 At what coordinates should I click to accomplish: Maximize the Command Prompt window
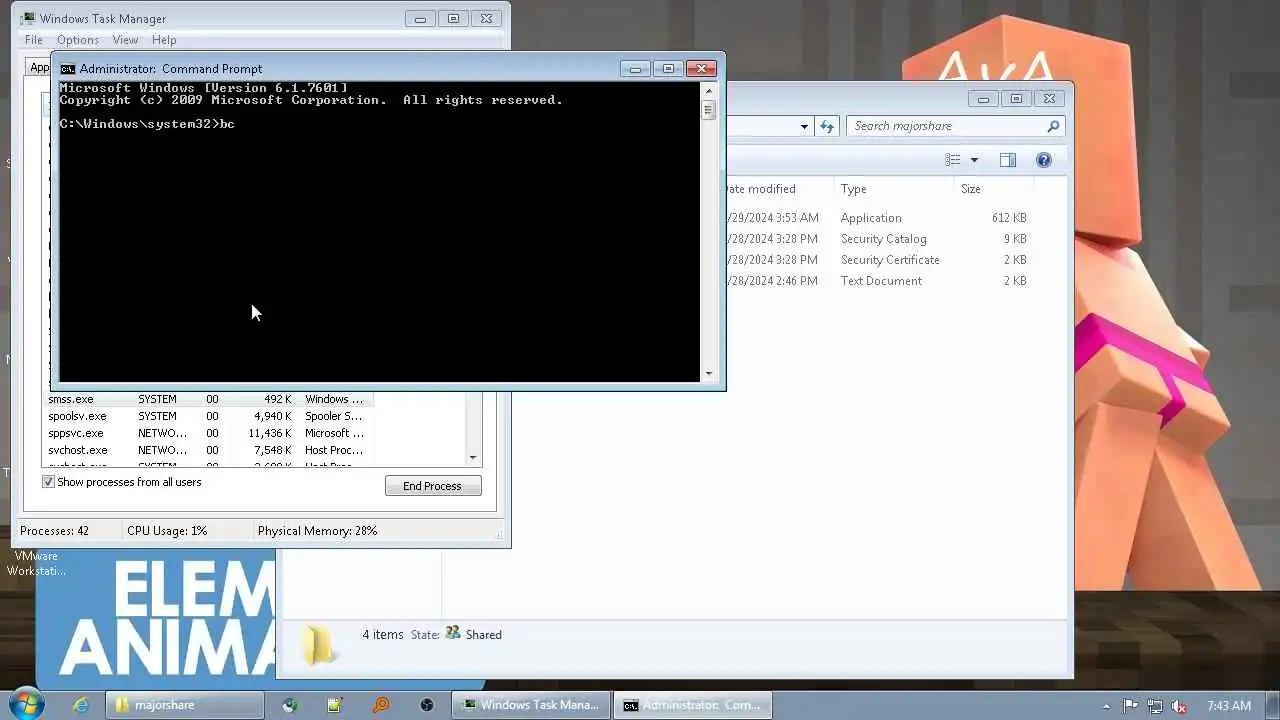pyautogui.click(x=668, y=69)
